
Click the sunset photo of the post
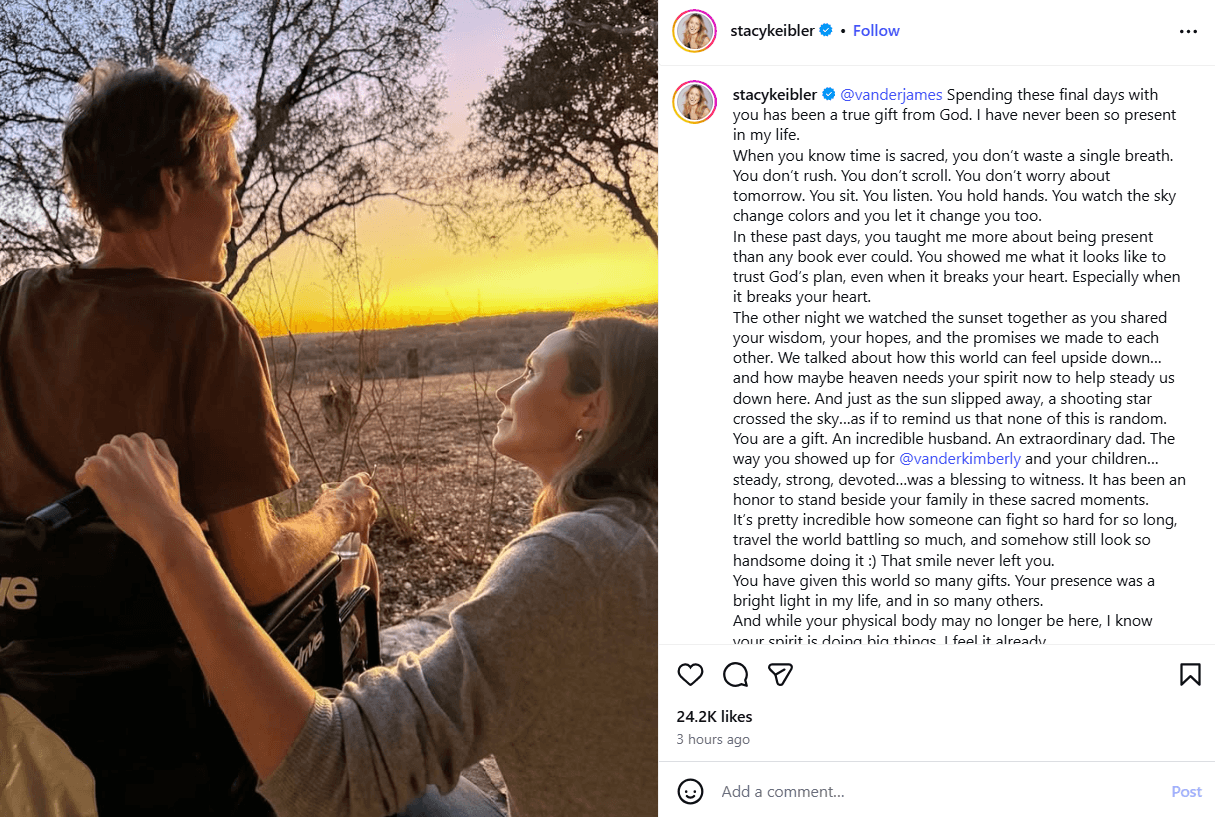(329, 408)
